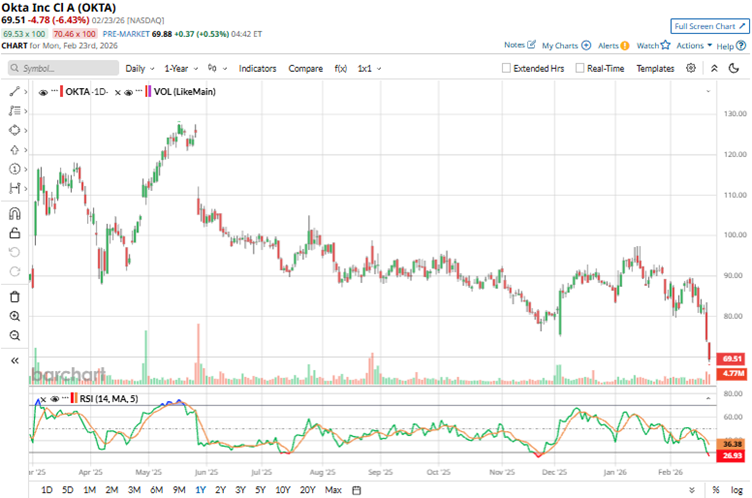This screenshot has height=498, width=752.
Task: Toggle OKTA price series visibility eye
Action: (43, 92)
